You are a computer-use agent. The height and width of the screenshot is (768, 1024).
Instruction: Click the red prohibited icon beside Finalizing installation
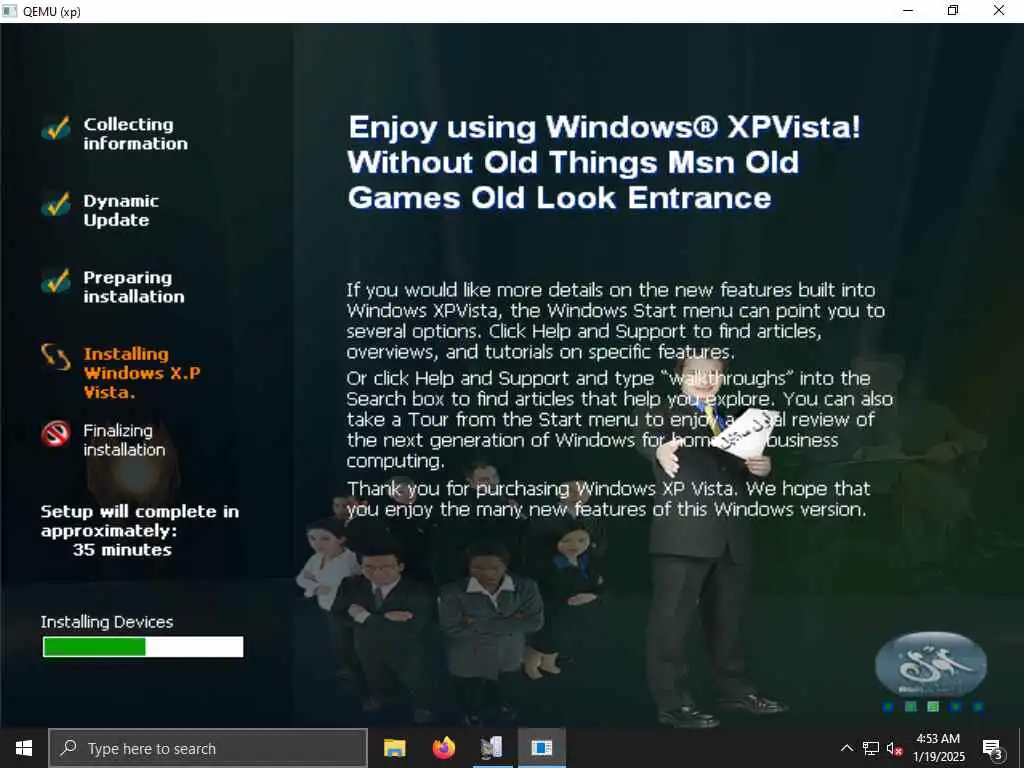click(56, 434)
